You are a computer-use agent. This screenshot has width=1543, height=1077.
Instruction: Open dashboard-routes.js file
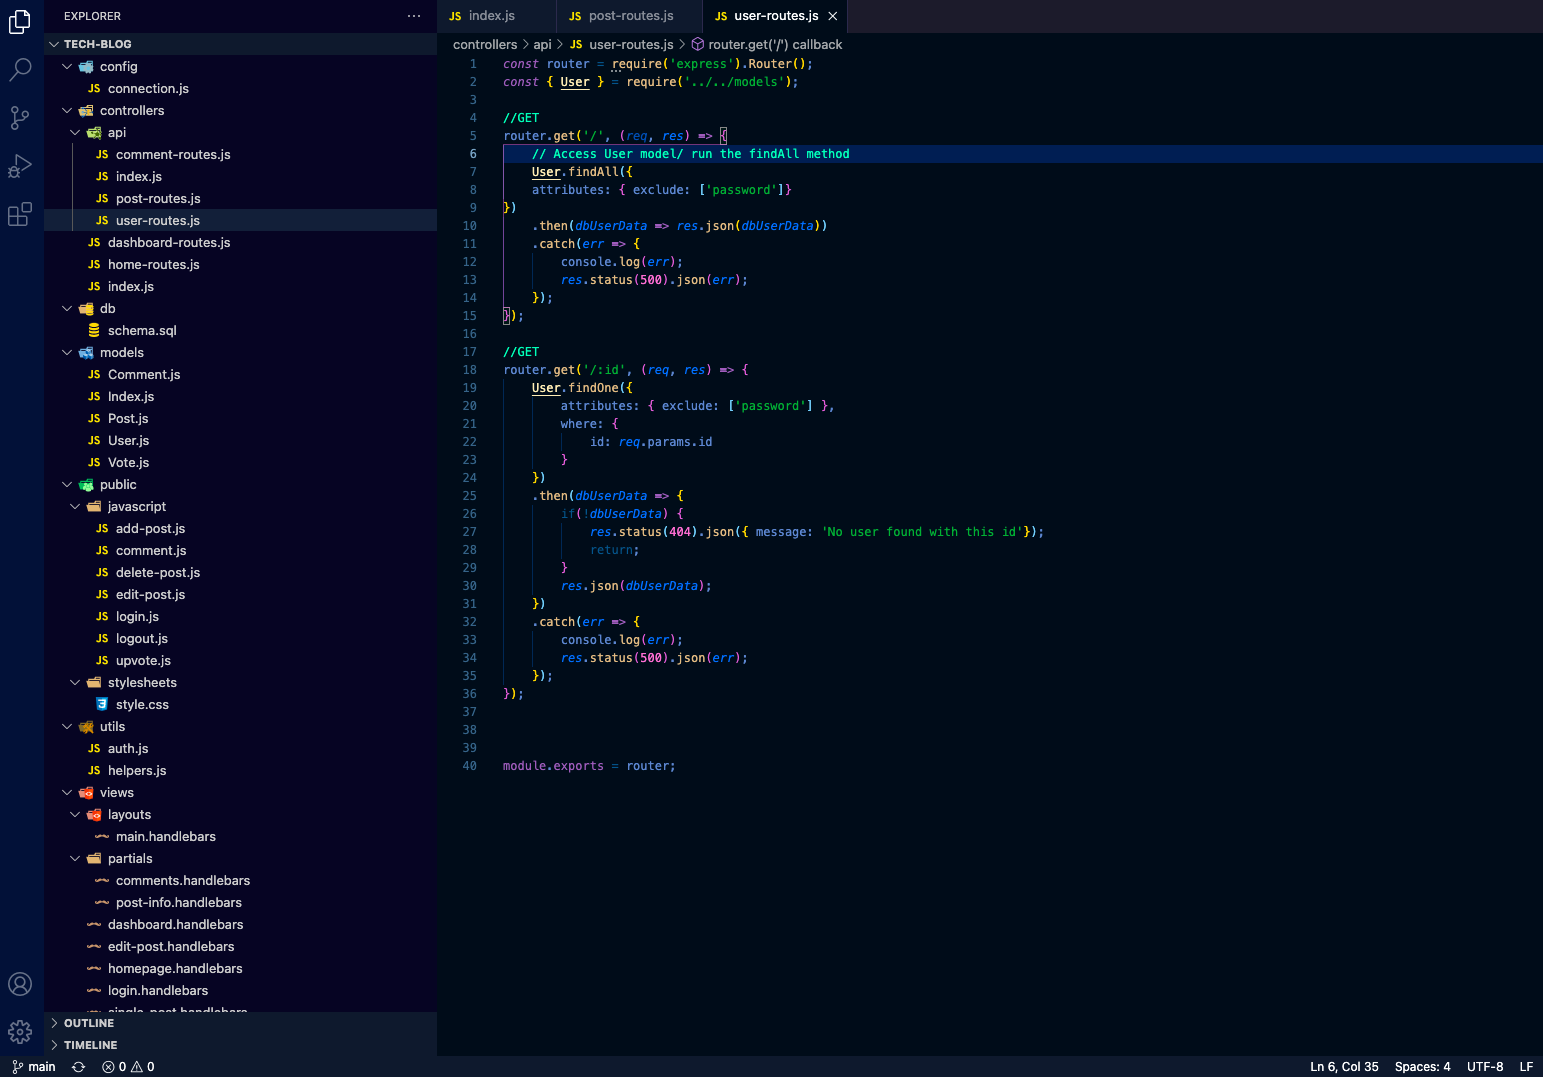(240, 242)
